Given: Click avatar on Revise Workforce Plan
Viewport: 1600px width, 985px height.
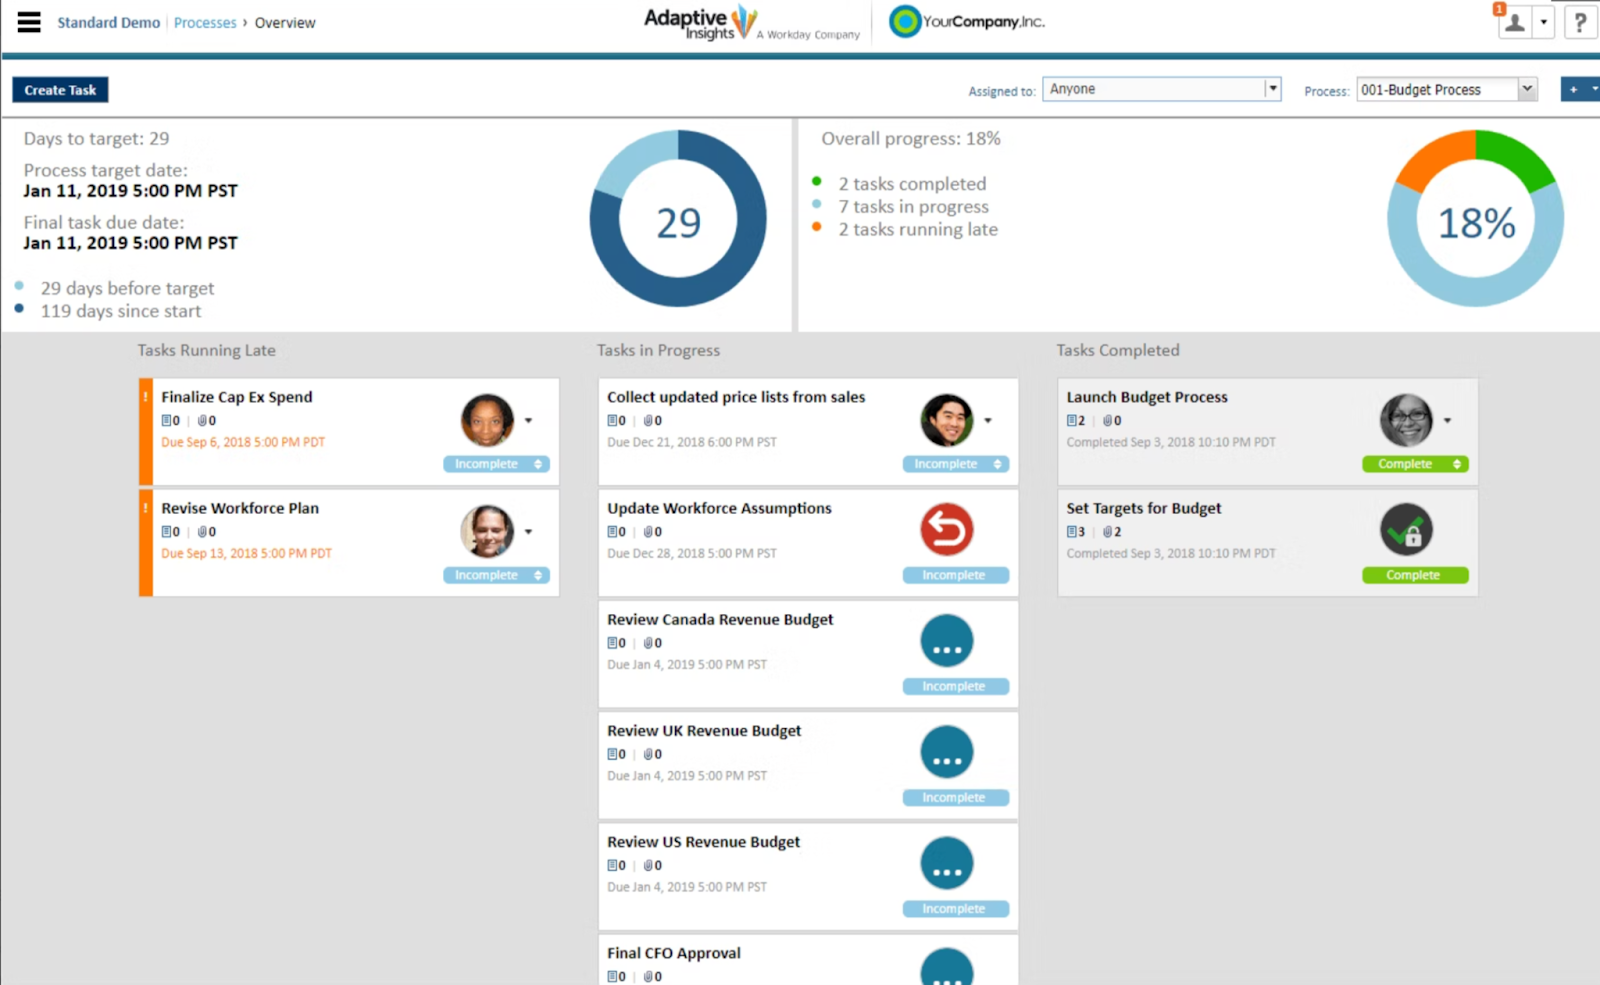Looking at the screenshot, I should pos(487,531).
